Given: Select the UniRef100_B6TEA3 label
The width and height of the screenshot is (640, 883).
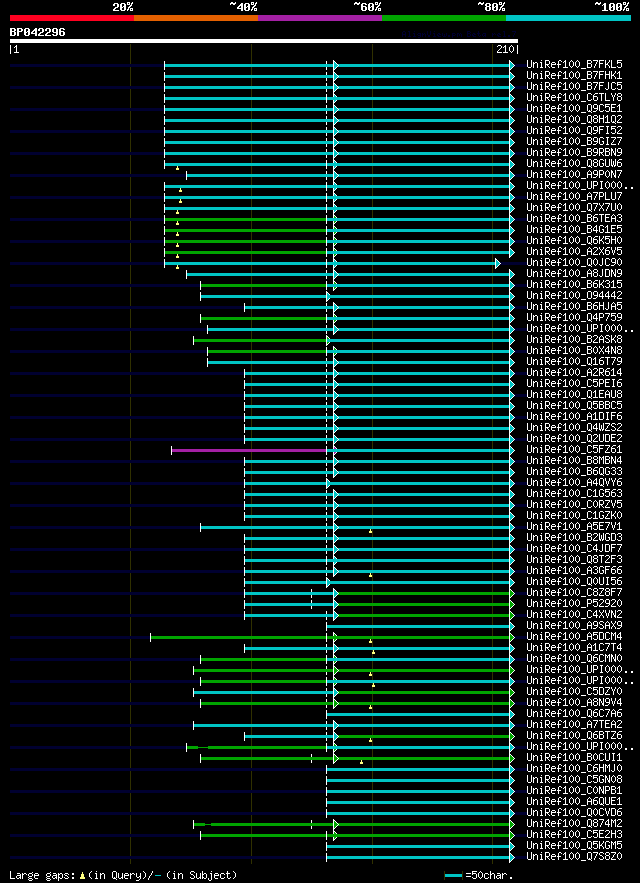Looking at the screenshot, I should tap(574, 218).
